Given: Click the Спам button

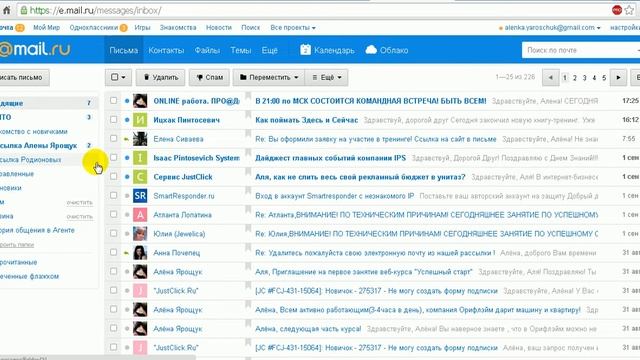Looking at the screenshot, I should [x=209, y=77].
